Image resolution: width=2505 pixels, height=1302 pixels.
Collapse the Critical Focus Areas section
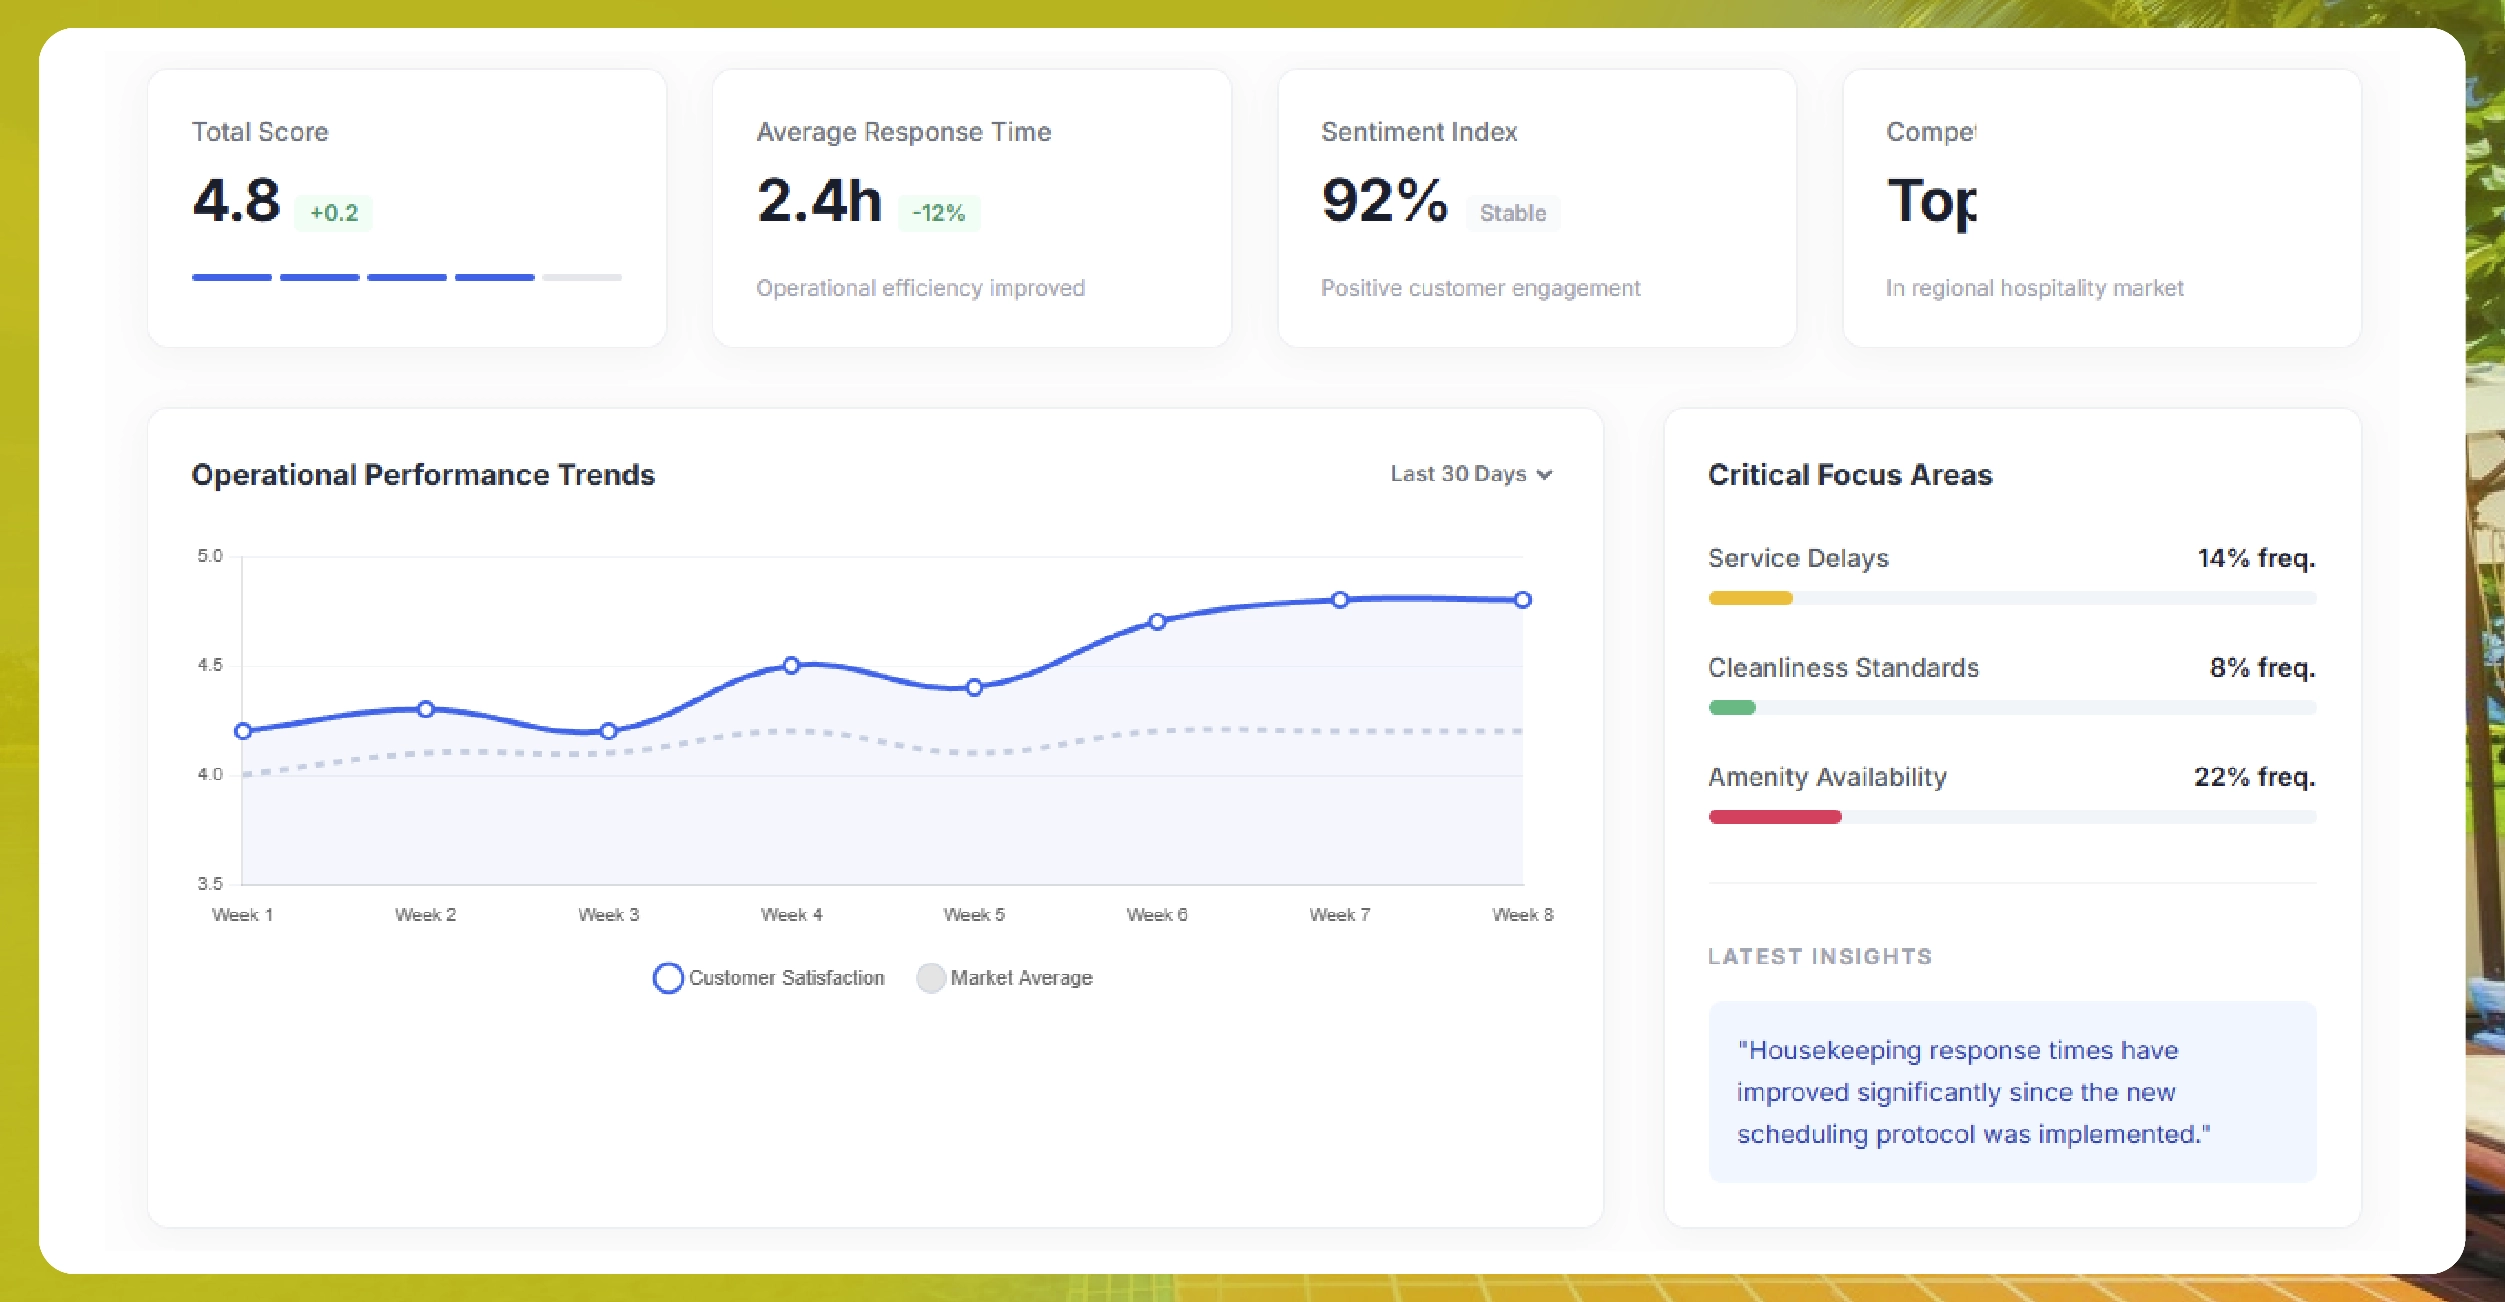1851,474
